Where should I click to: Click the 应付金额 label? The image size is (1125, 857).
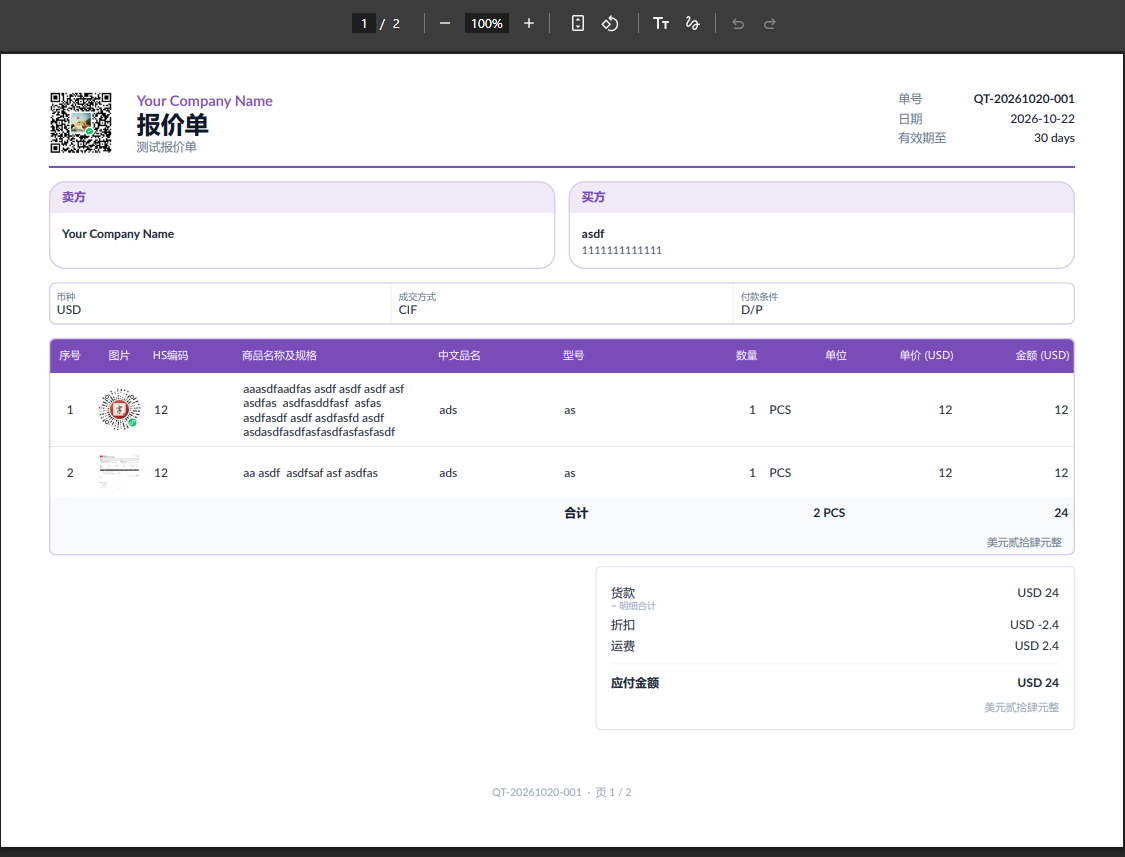click(635, 683)
